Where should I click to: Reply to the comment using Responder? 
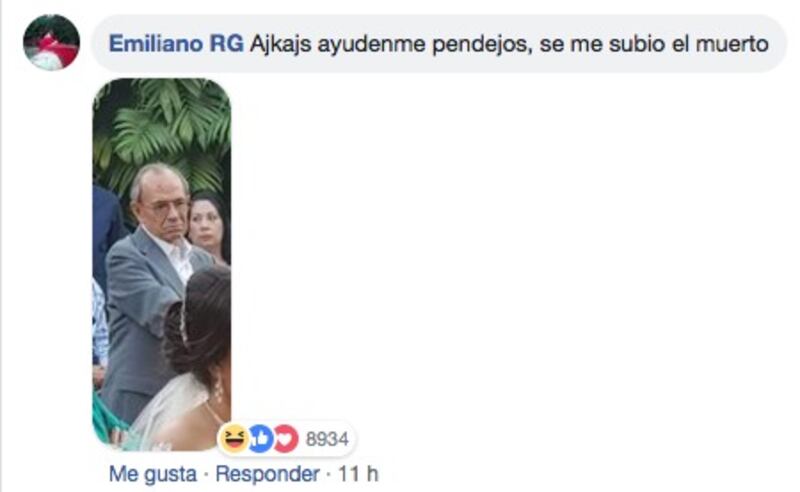tap(268, 474)
